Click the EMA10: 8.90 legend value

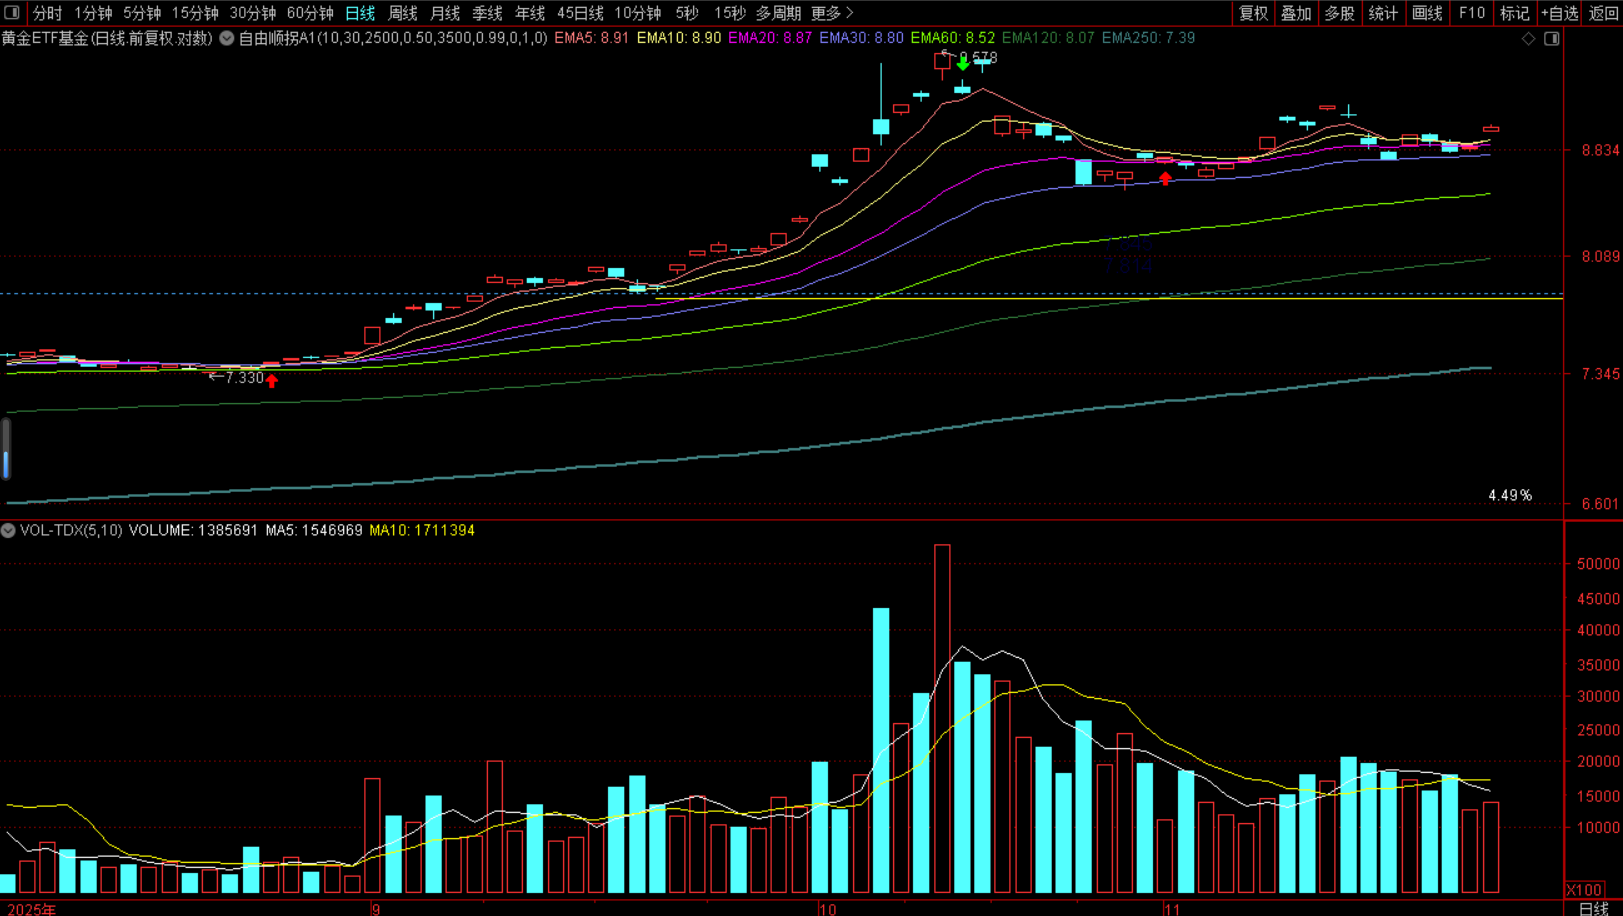678,38
